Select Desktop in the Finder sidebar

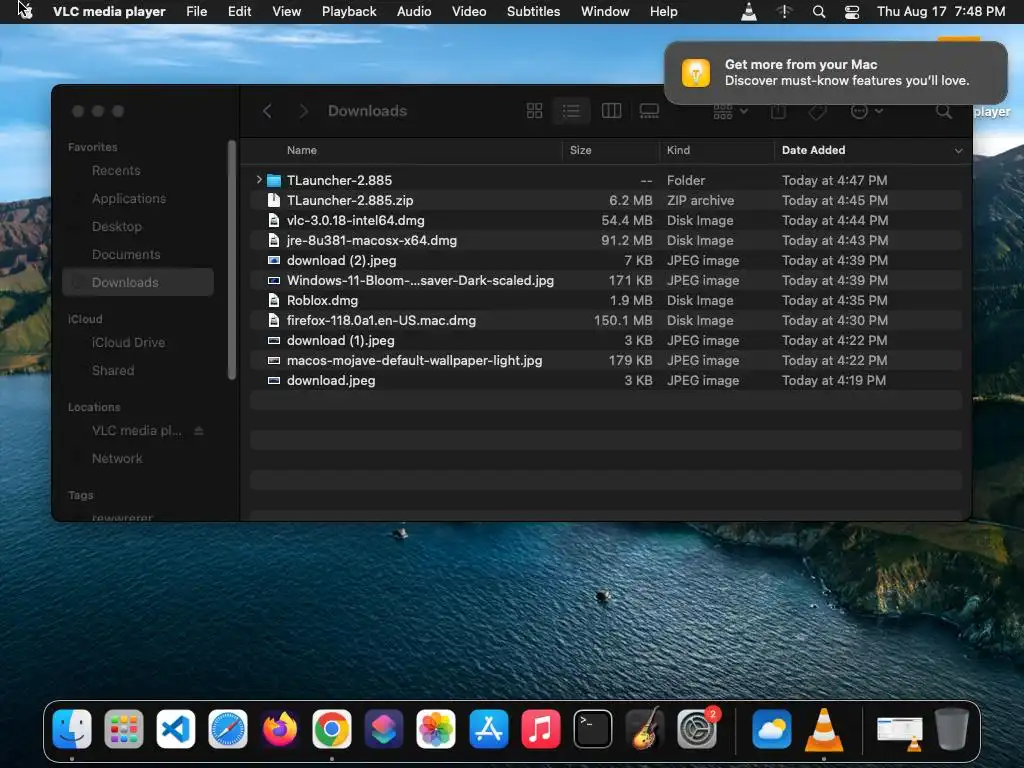(137, 227)
